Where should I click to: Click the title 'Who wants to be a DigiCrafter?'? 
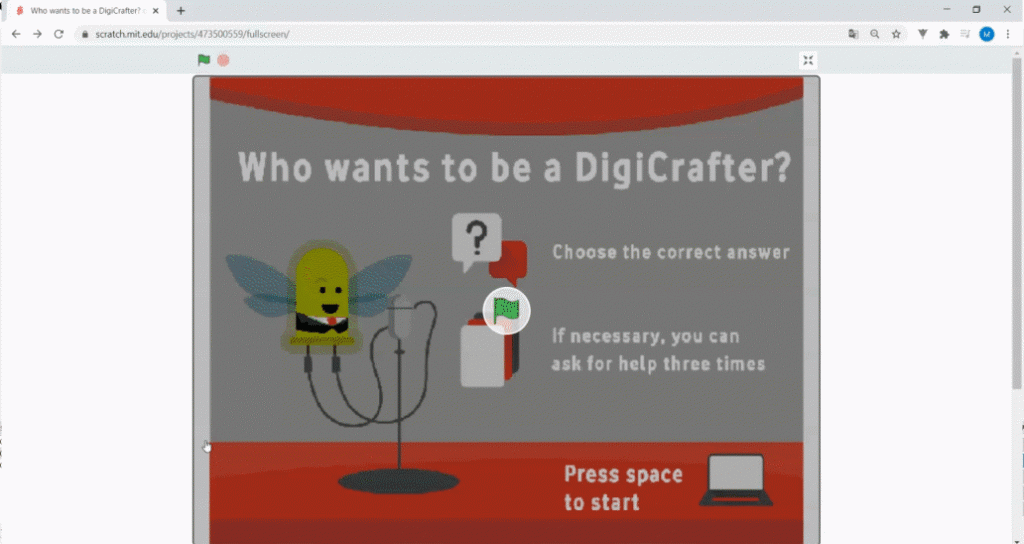(x=515, y=167)
